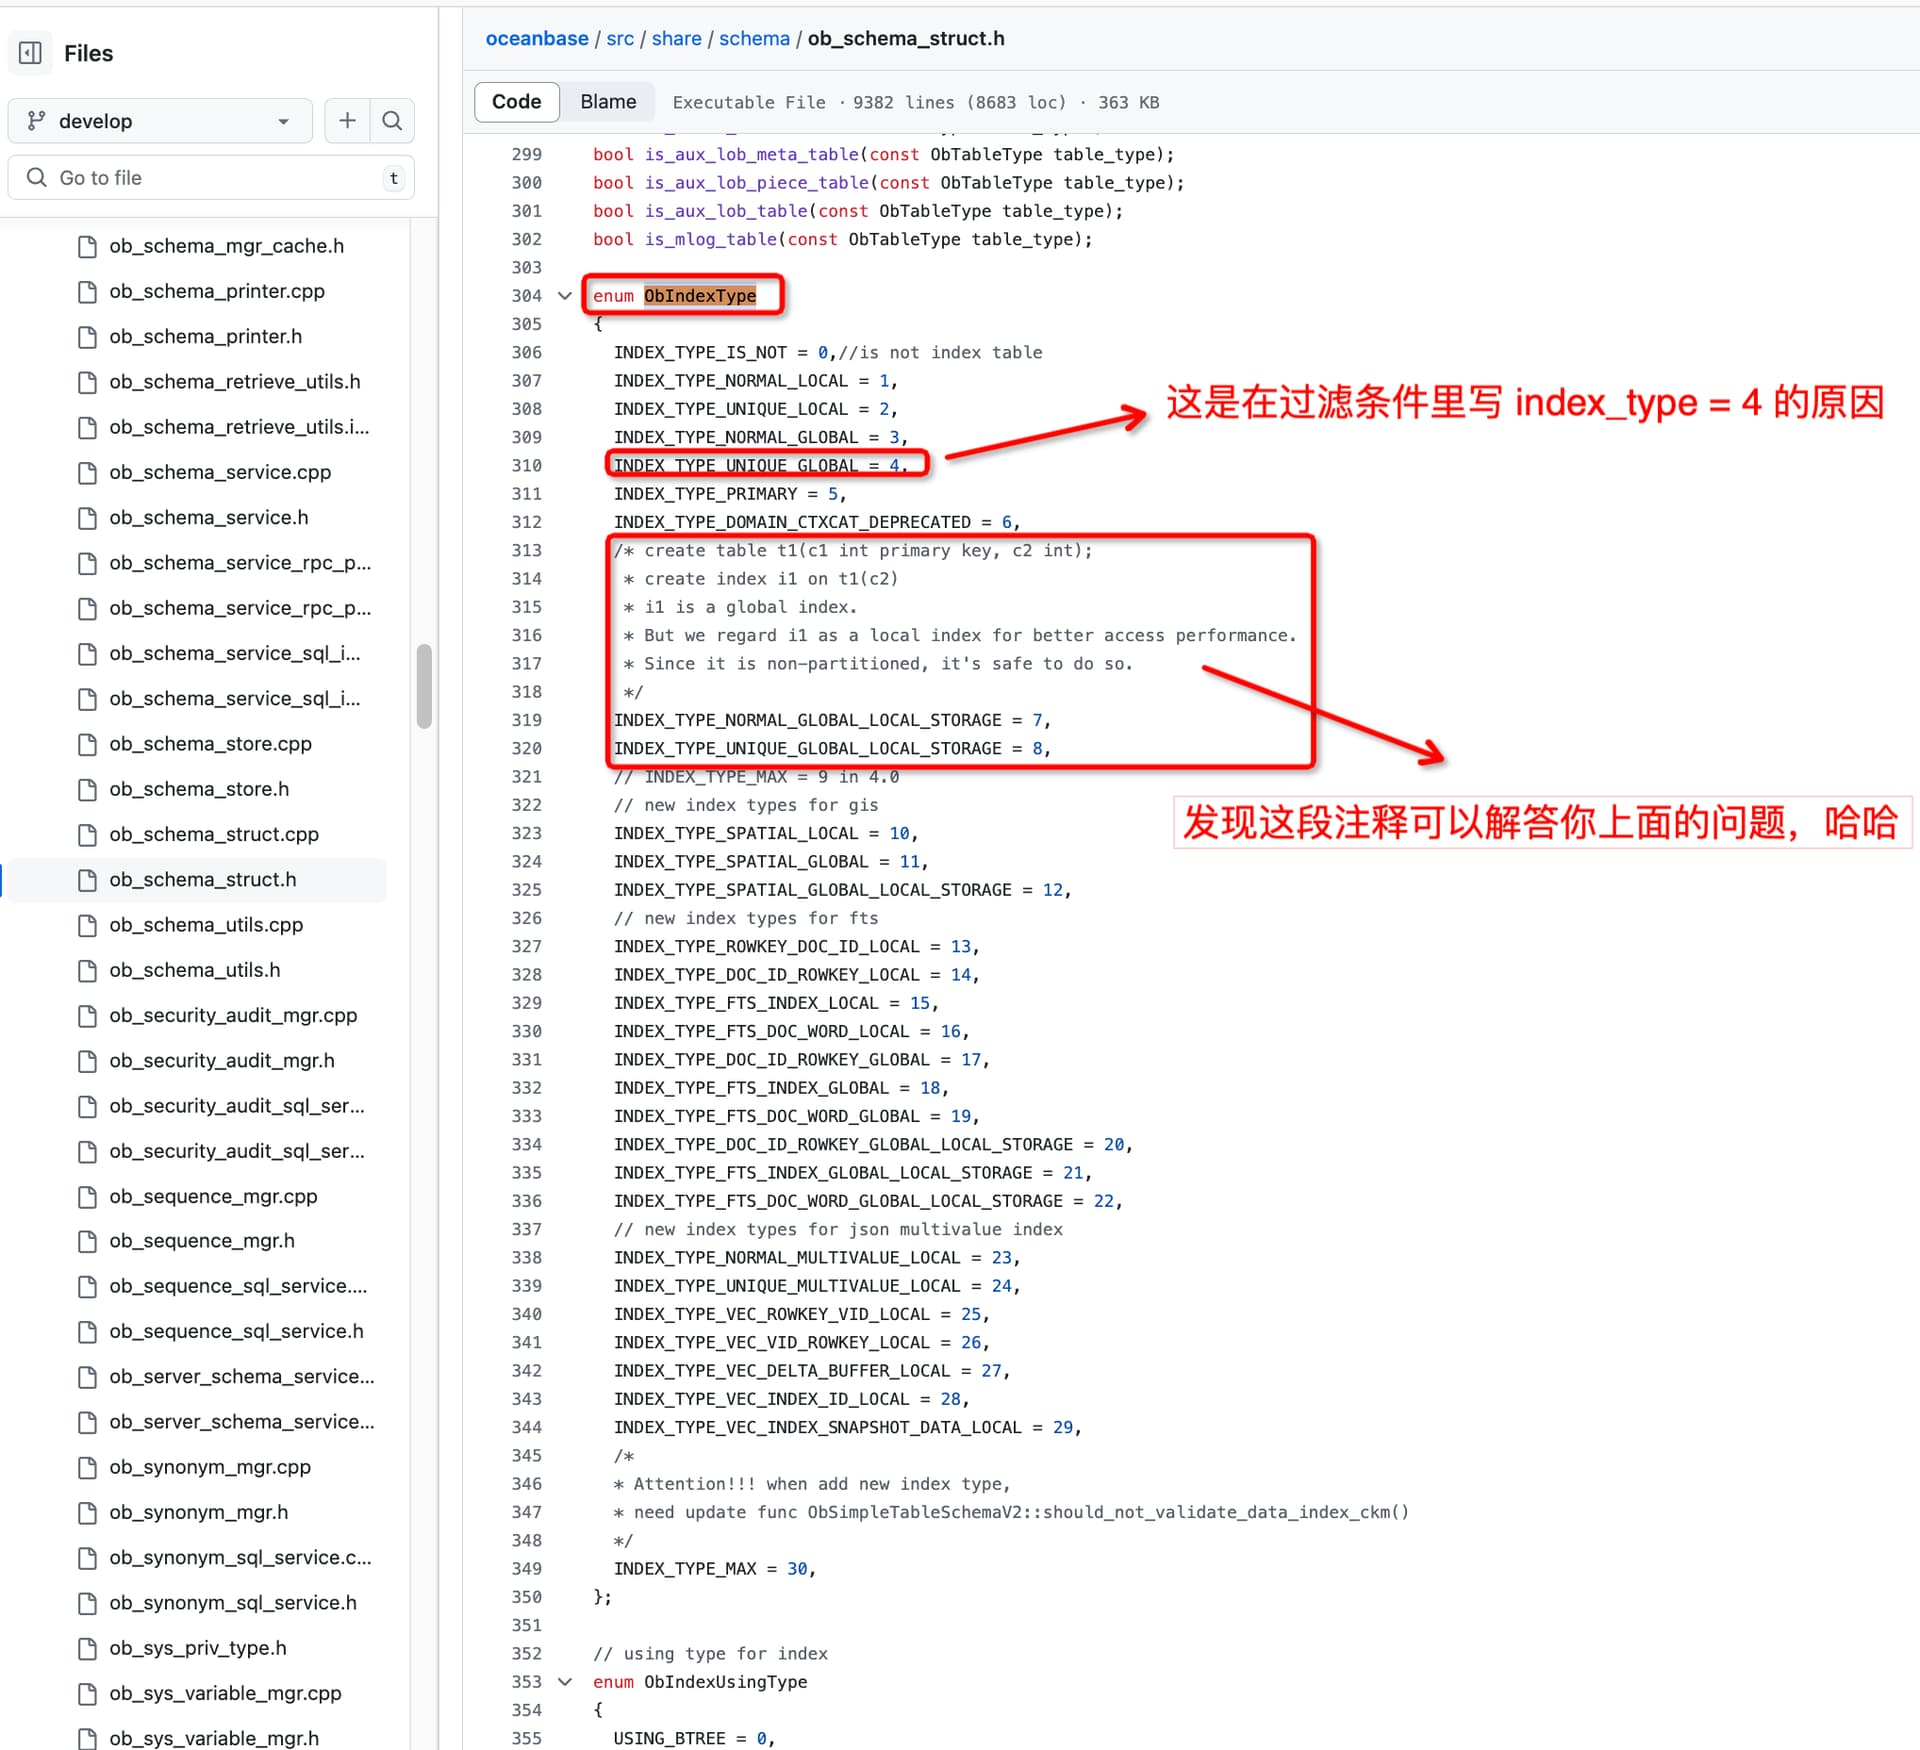This screenshot has width=1920, height=1750.
Task: Click file icon next to ob_schema_retrieve_utils.h
Action: tap(88, 382)
